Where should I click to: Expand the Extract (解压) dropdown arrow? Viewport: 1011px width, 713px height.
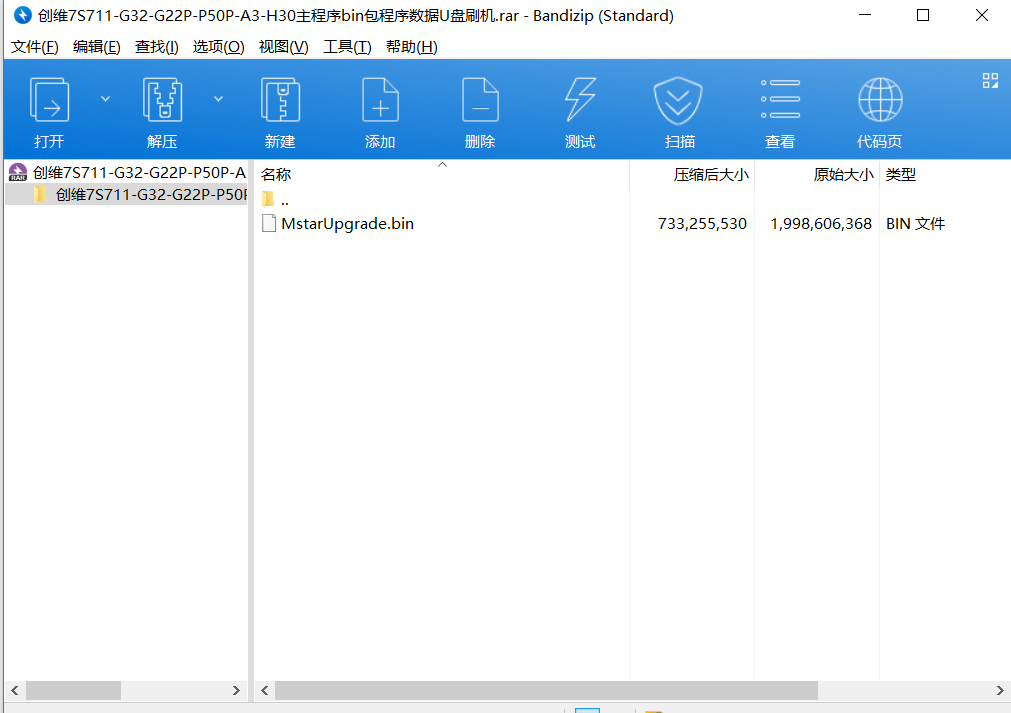(x=219, y=99)
